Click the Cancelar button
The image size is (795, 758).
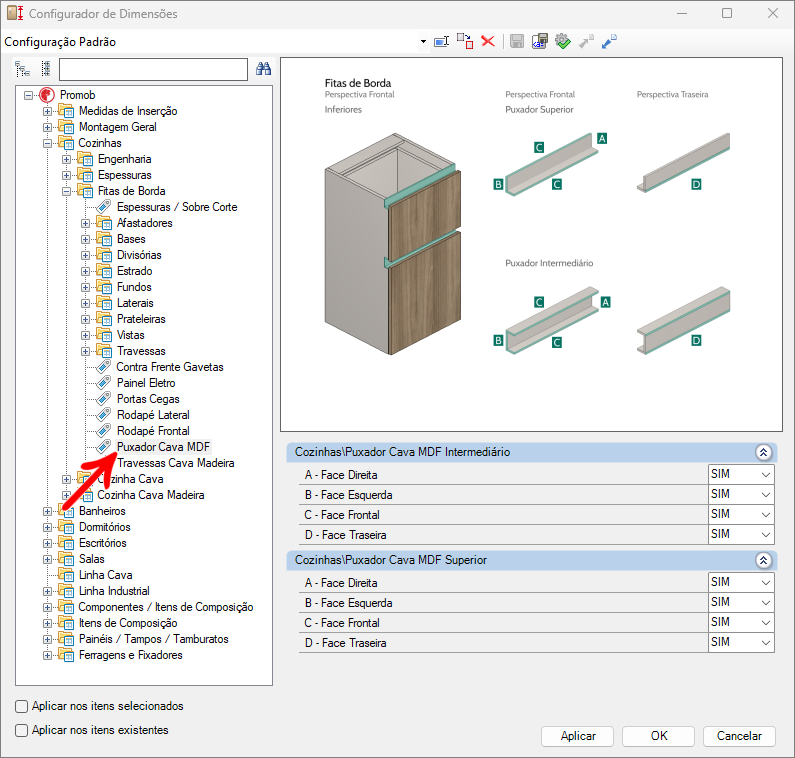739,736
